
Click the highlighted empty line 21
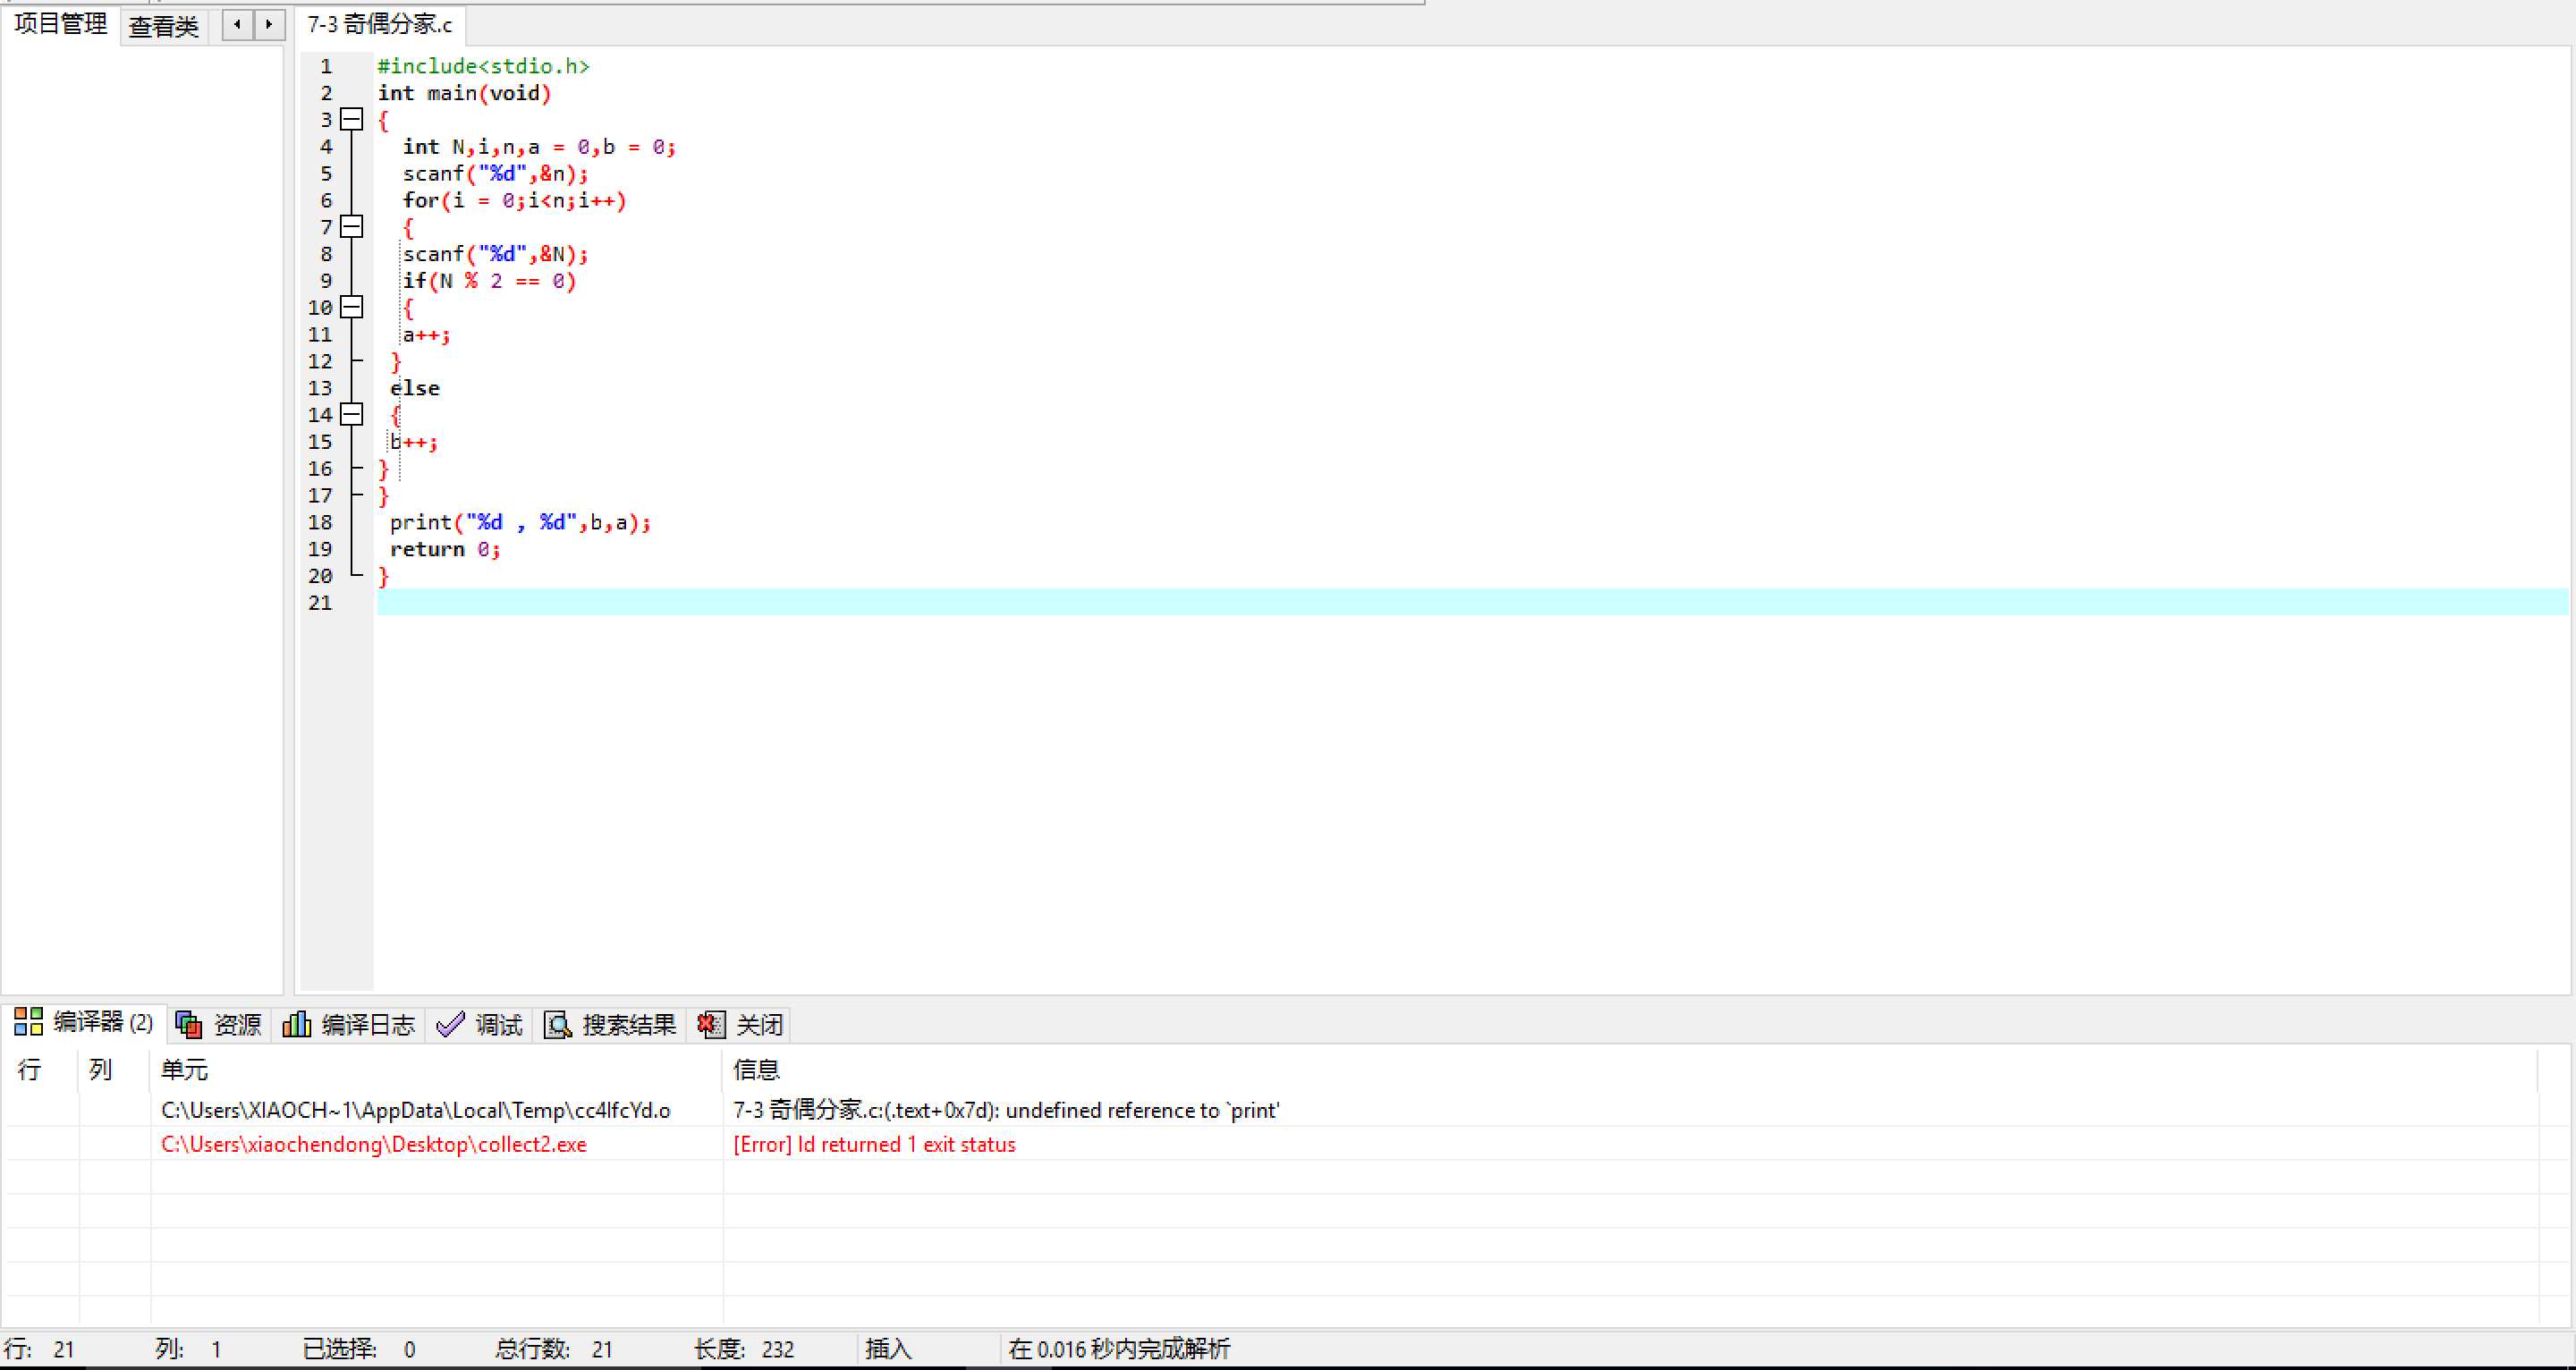point(1472,602)
